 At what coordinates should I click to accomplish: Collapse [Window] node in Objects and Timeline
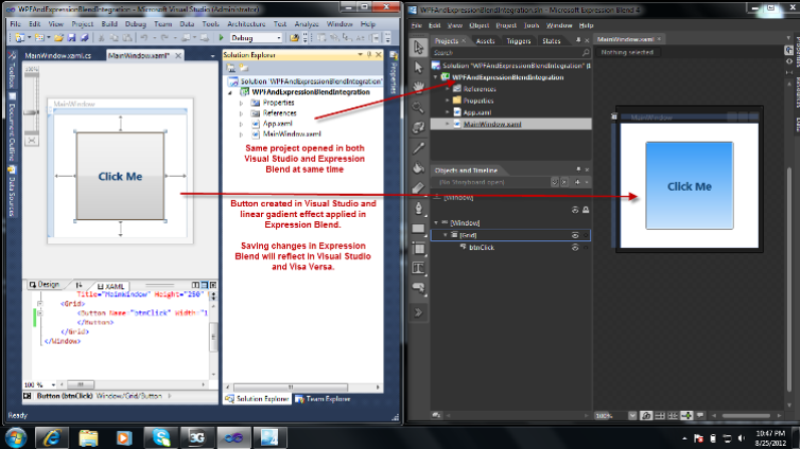coord(436,223)
